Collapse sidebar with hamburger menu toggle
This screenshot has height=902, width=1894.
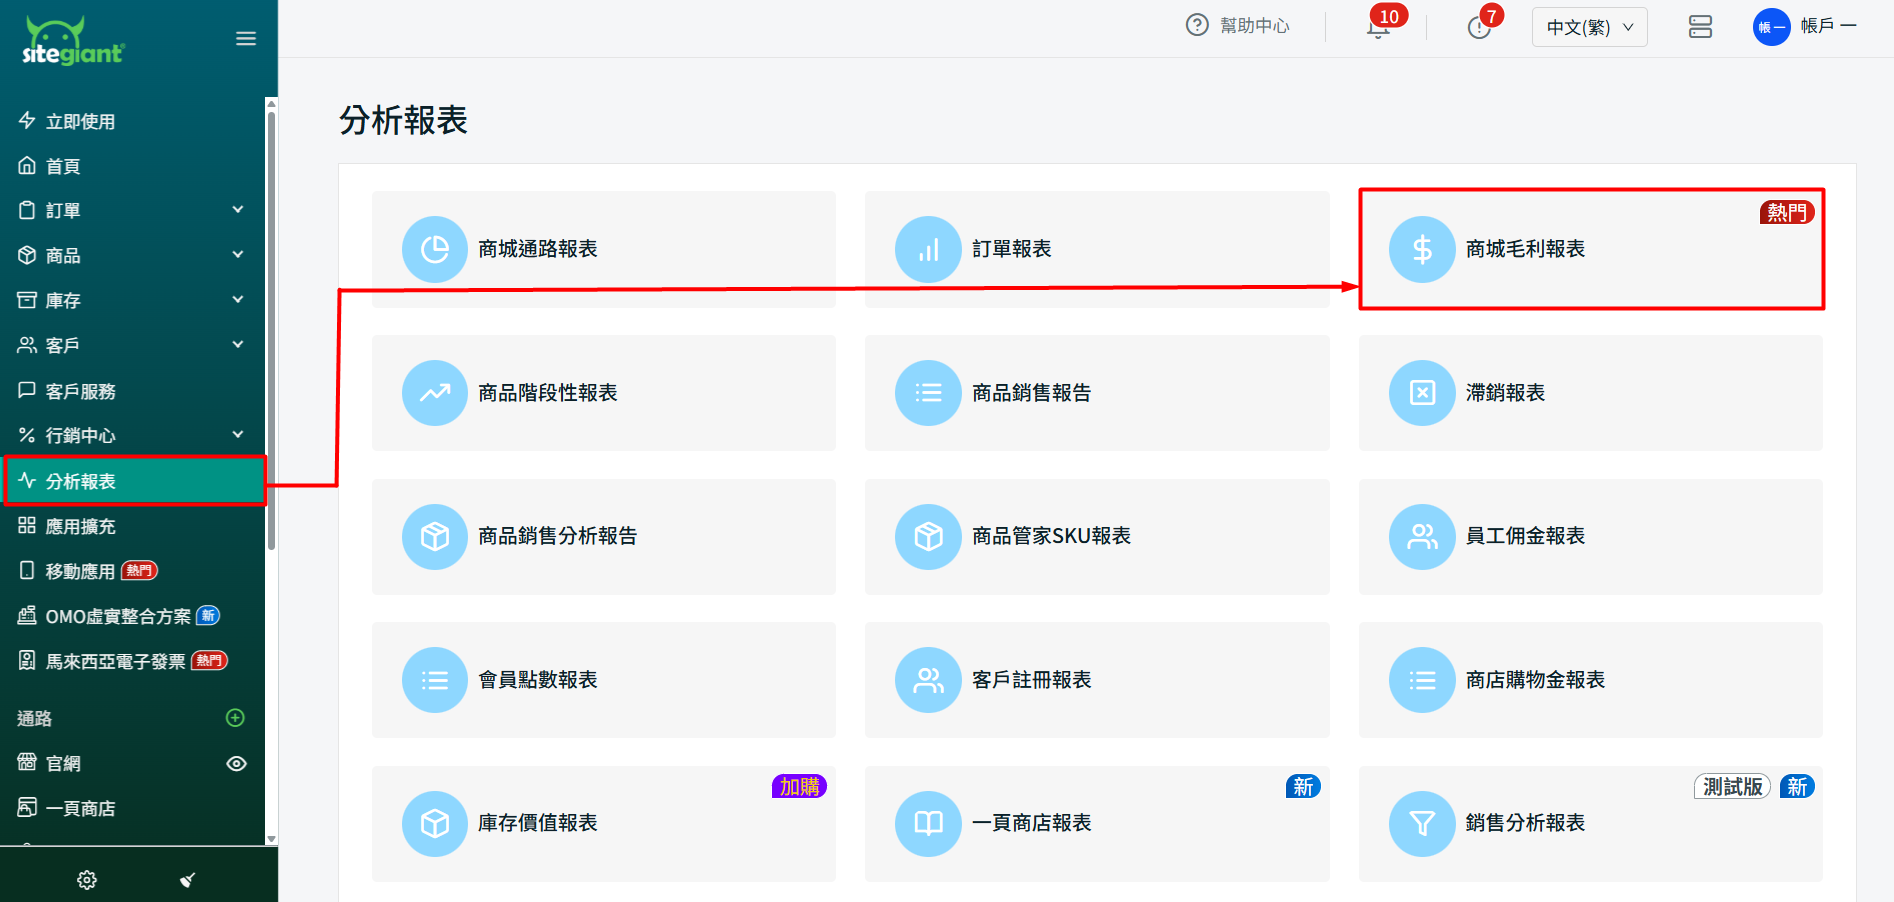click(246, 39)
